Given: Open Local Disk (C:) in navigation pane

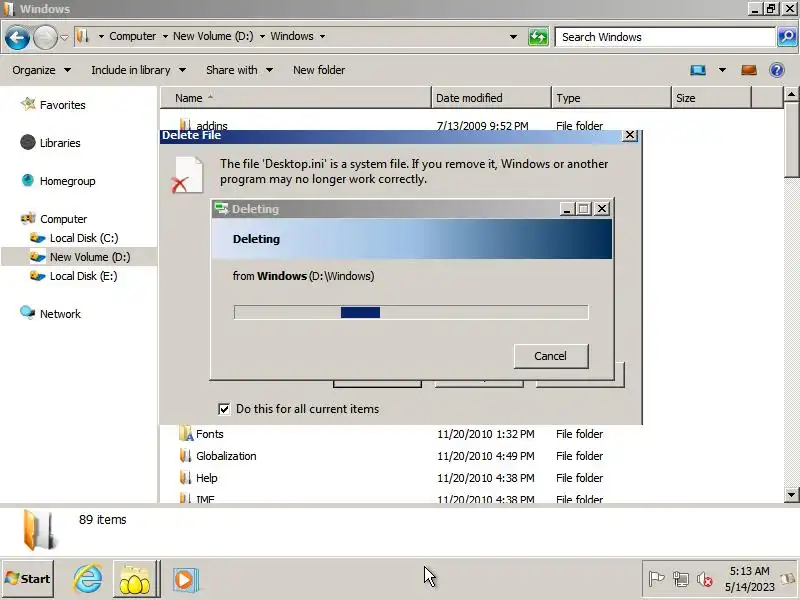Looking at the screenshot, I should click(x=84, y=238).
